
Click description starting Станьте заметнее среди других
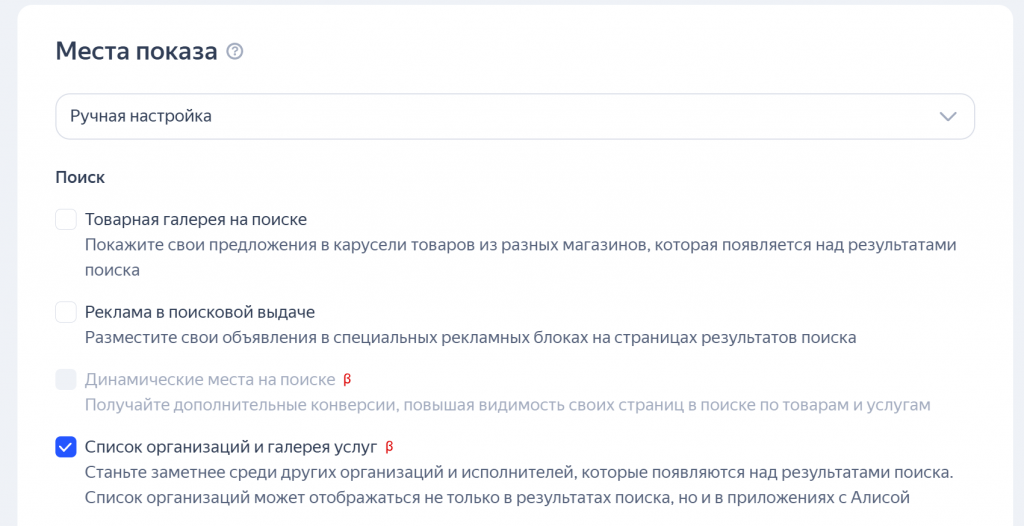pos(520,485)
